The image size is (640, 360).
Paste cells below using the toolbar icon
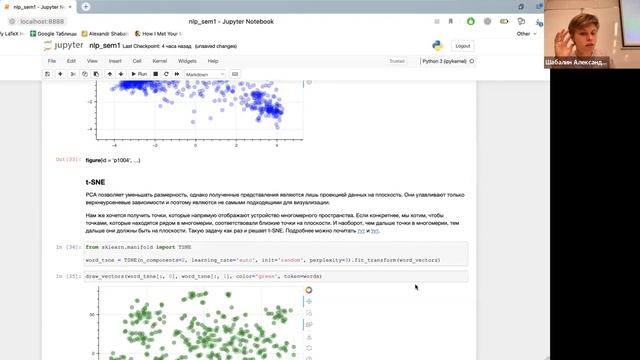click(x=96, y=74)
